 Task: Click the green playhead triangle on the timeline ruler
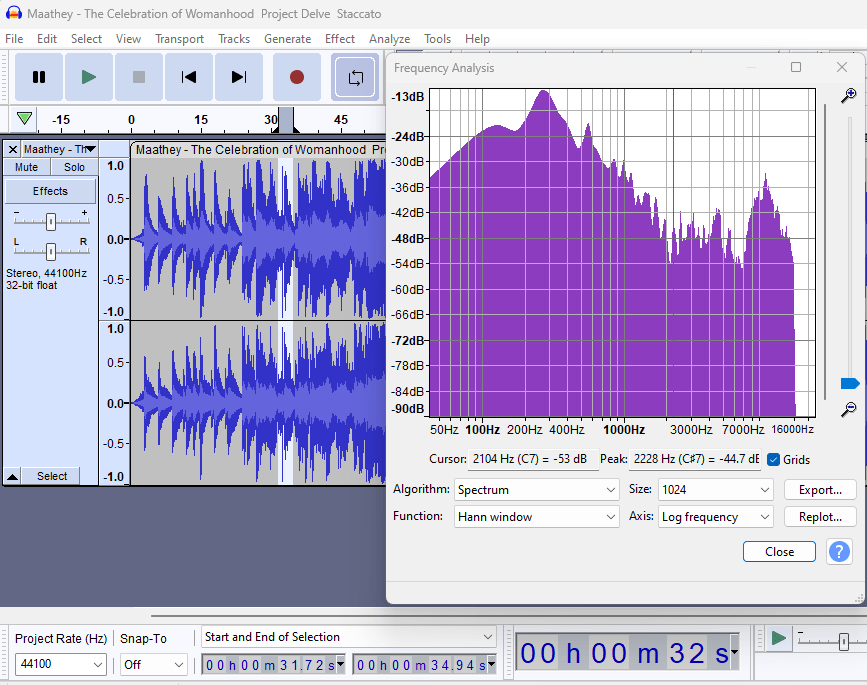tap(24, 118)
